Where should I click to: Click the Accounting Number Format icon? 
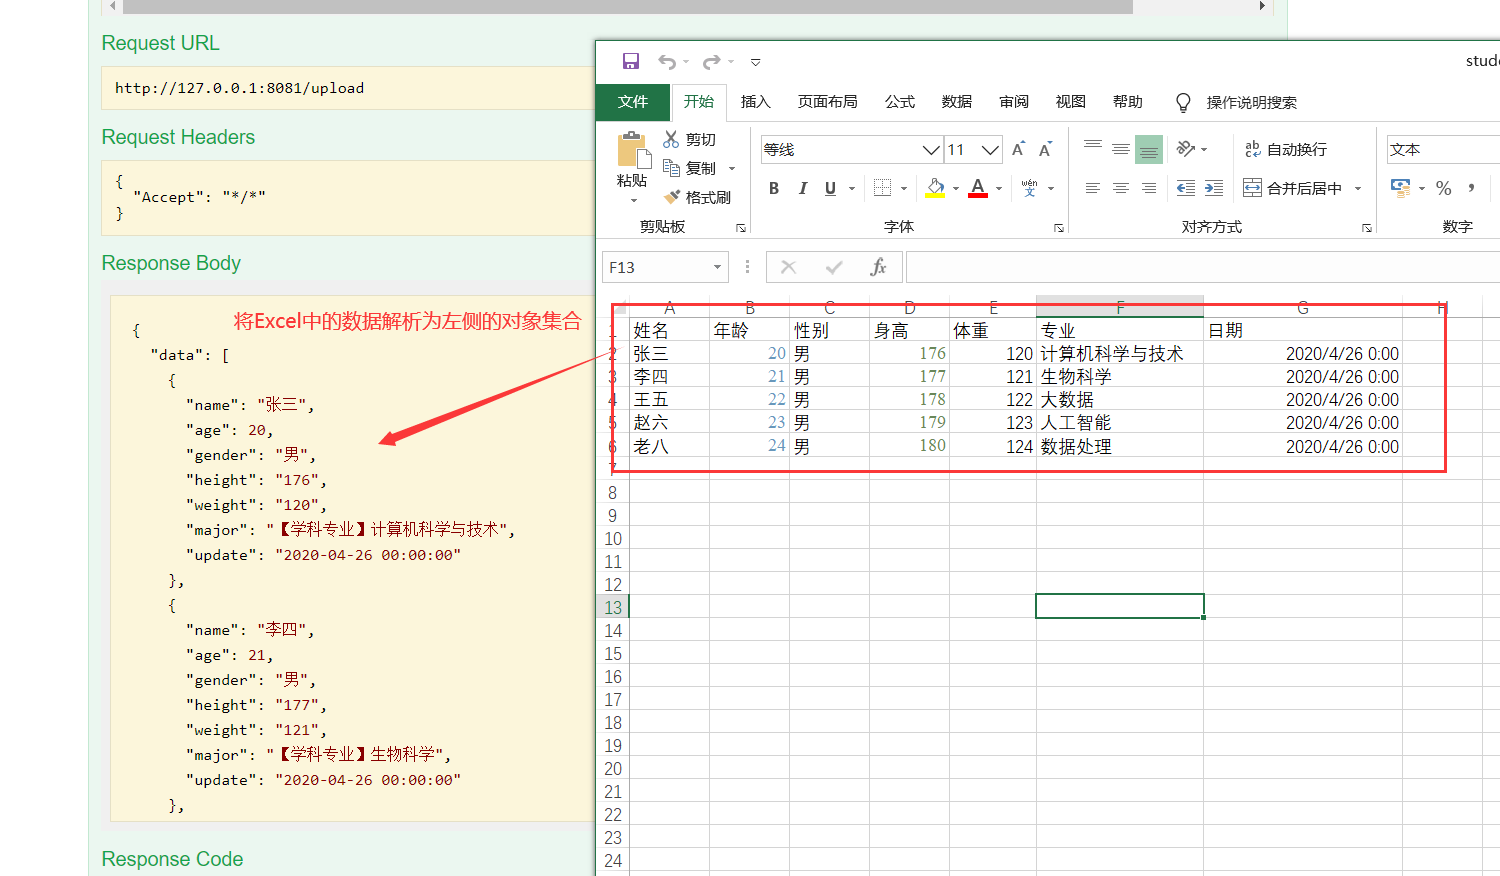(x=1401, y=188)
